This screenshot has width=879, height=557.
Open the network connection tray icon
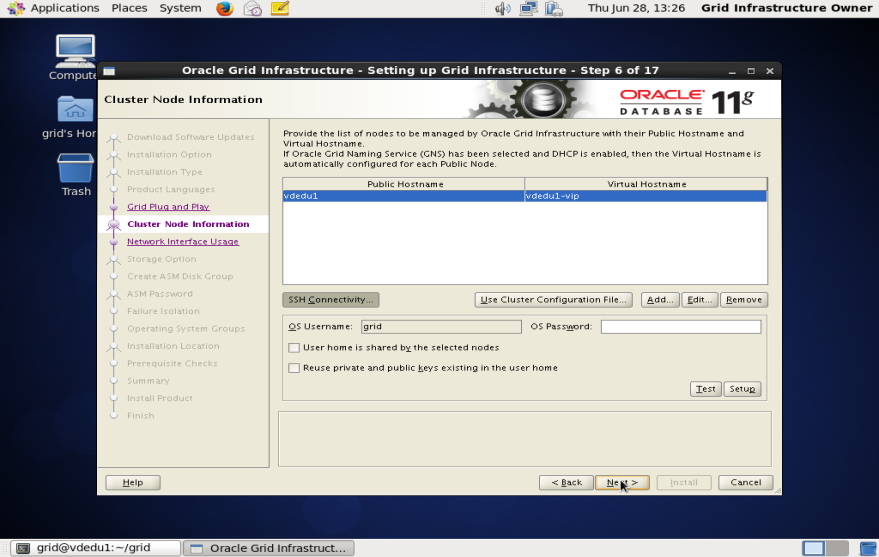pyautogui.click(x=528, y=8)
